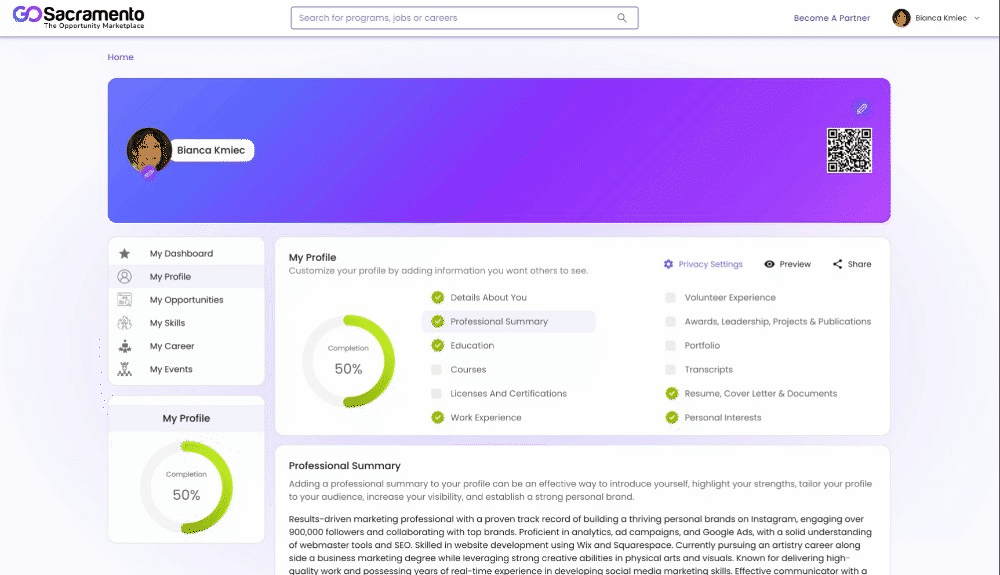This screenshot has height=575, width=1000.
Task: Open the Transcripts section link
Action: pos(709,370)
